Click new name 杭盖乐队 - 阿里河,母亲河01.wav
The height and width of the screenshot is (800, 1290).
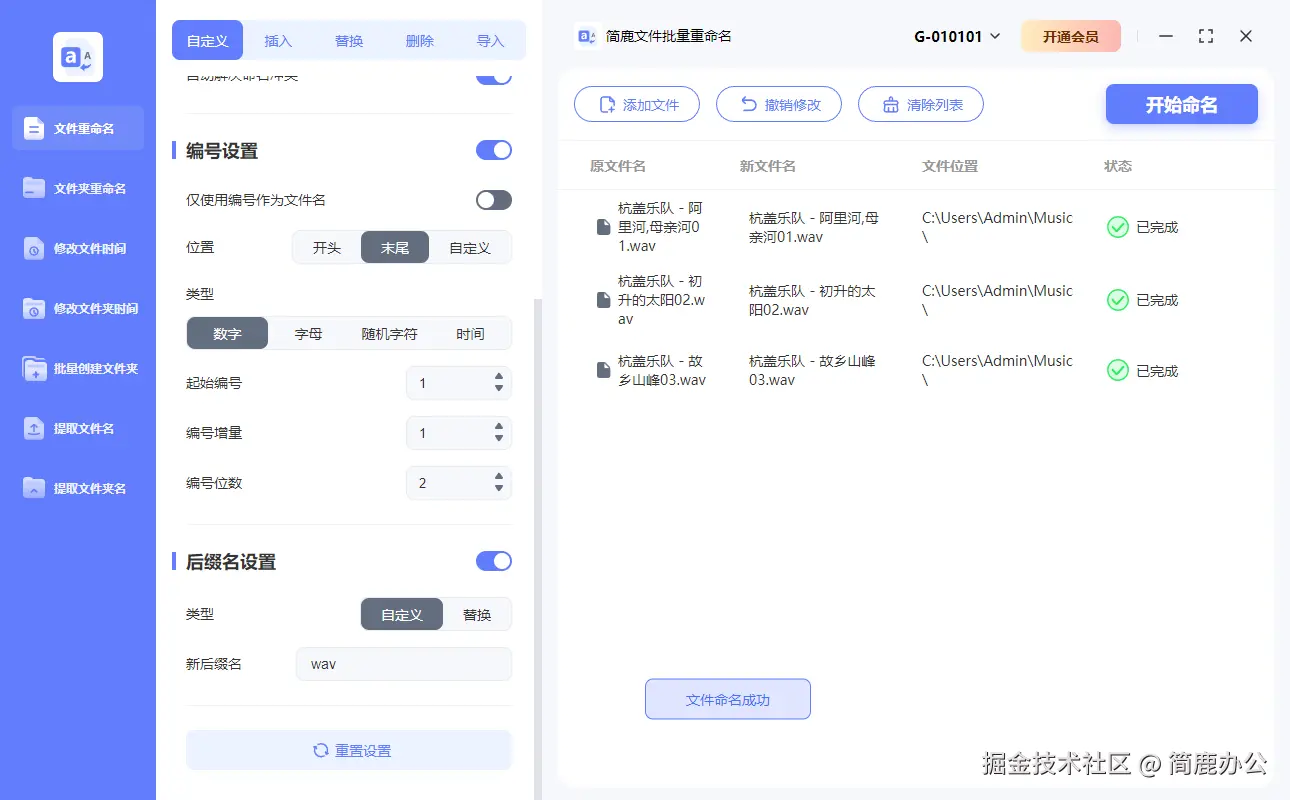pyautogui.click(x=814, y=227)
